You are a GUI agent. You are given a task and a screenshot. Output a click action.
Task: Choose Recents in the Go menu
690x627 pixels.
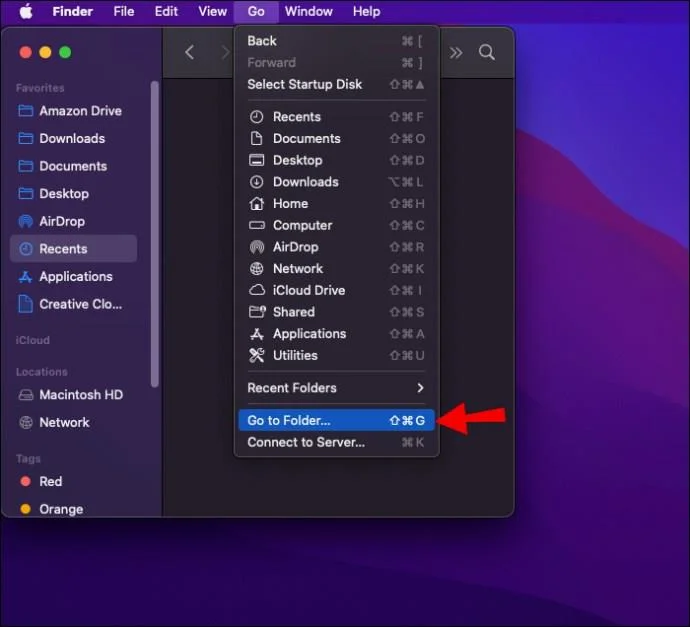point(336,117)
